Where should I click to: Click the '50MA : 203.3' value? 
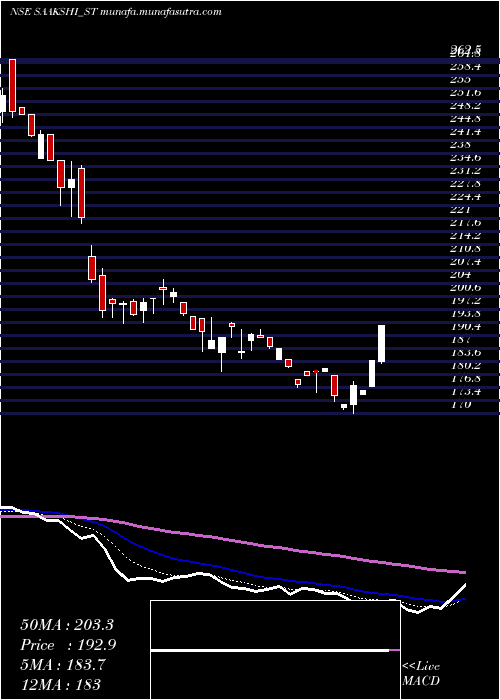67,625
